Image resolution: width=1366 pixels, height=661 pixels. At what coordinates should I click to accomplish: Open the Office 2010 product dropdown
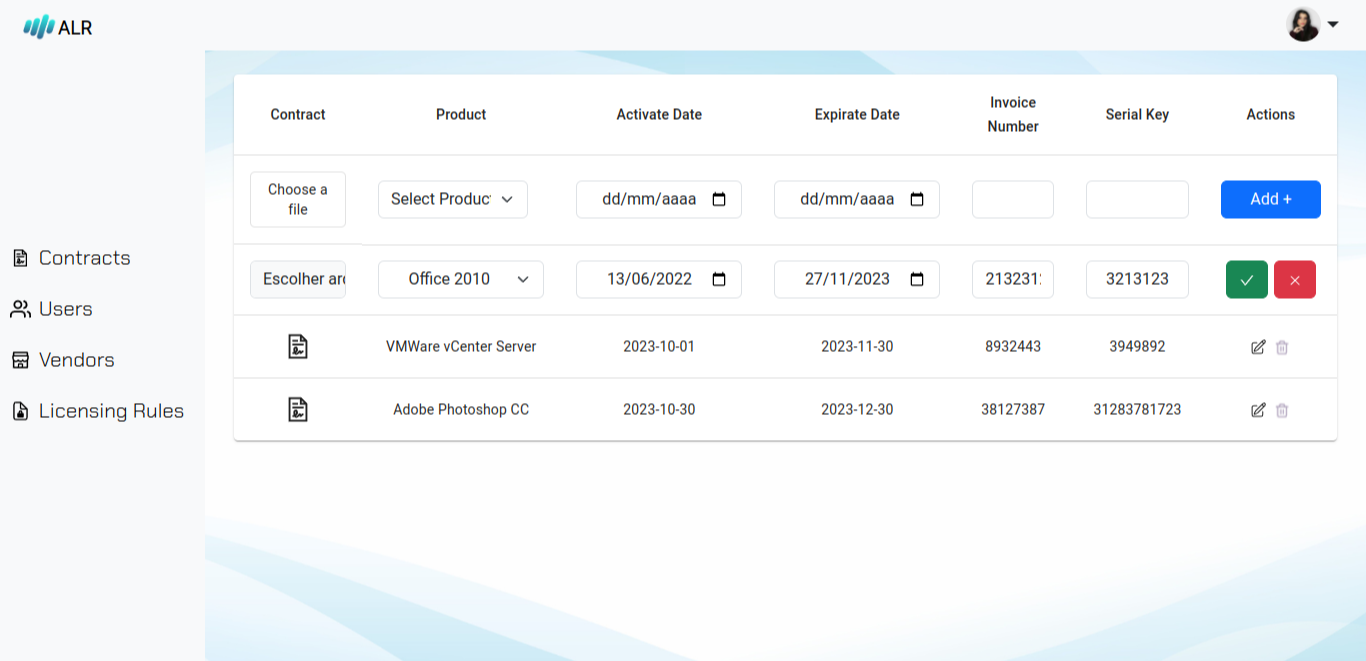pos(461,279)
